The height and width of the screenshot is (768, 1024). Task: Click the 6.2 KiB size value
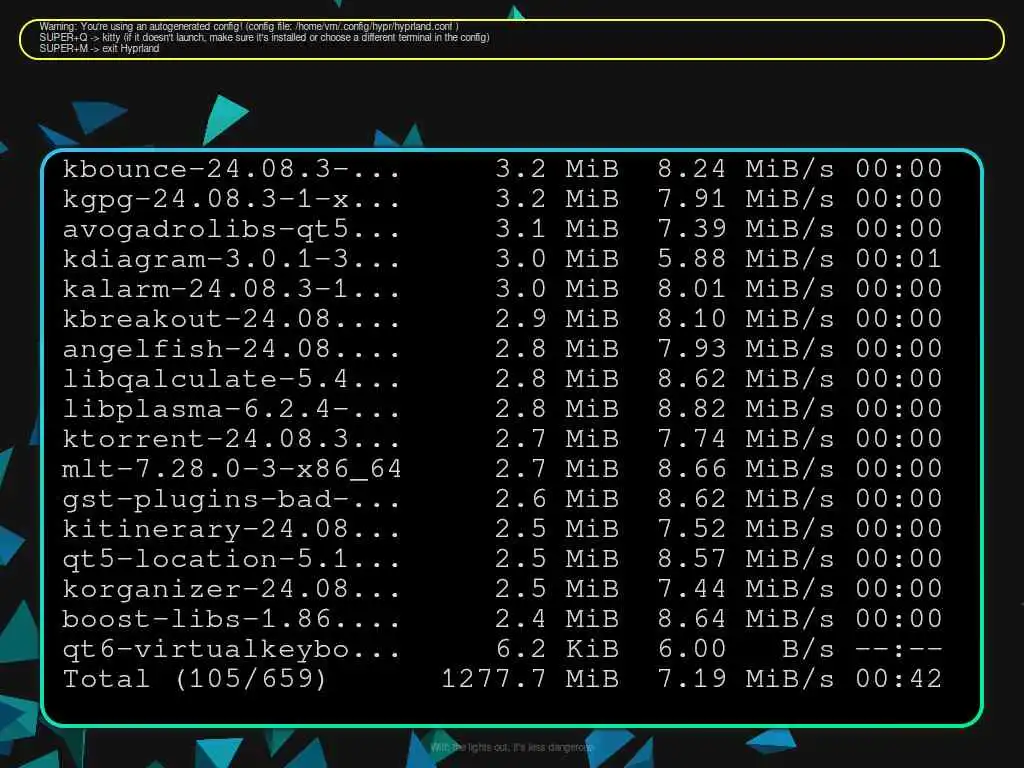click(557, 649)
